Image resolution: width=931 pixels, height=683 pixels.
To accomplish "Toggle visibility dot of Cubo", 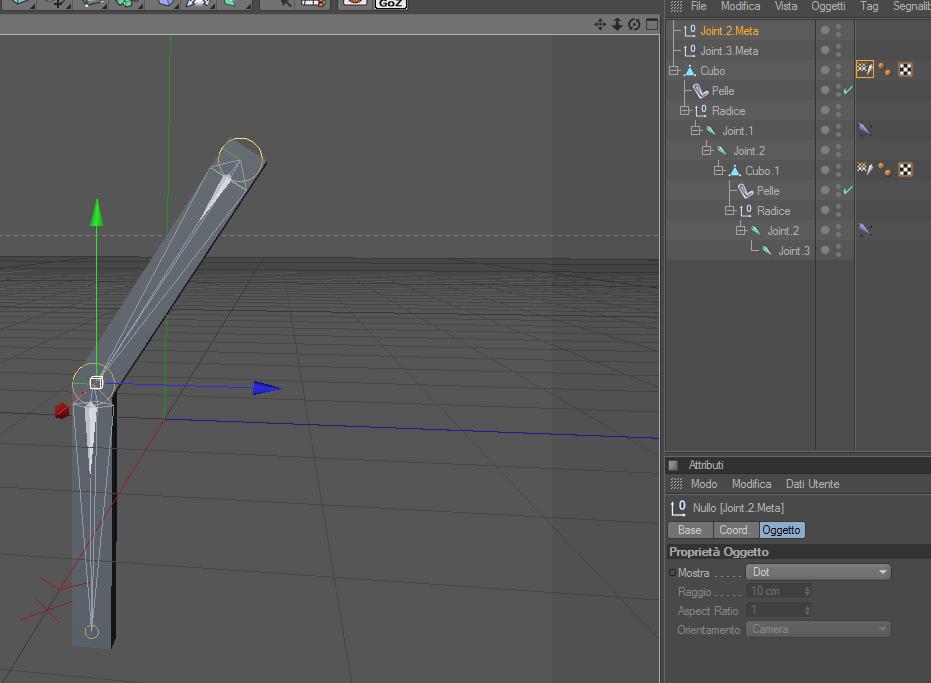I will [x=825, y=70].
